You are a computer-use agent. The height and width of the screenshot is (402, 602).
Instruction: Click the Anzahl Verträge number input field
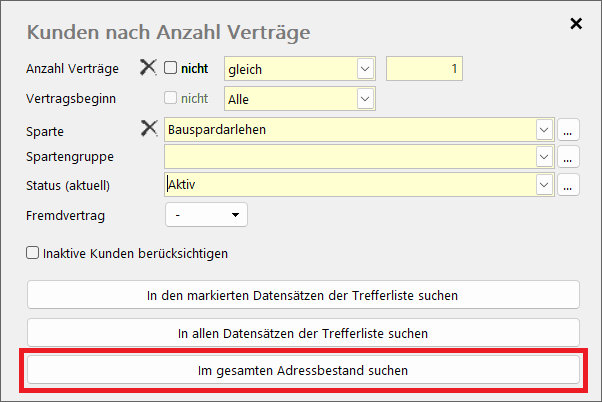point(424,69)
